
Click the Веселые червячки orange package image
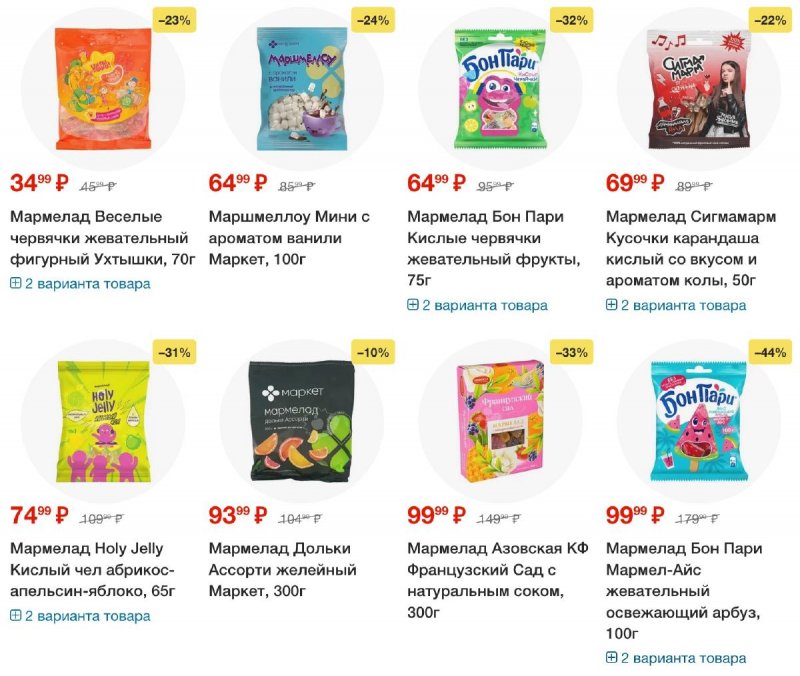click(104, 88)
